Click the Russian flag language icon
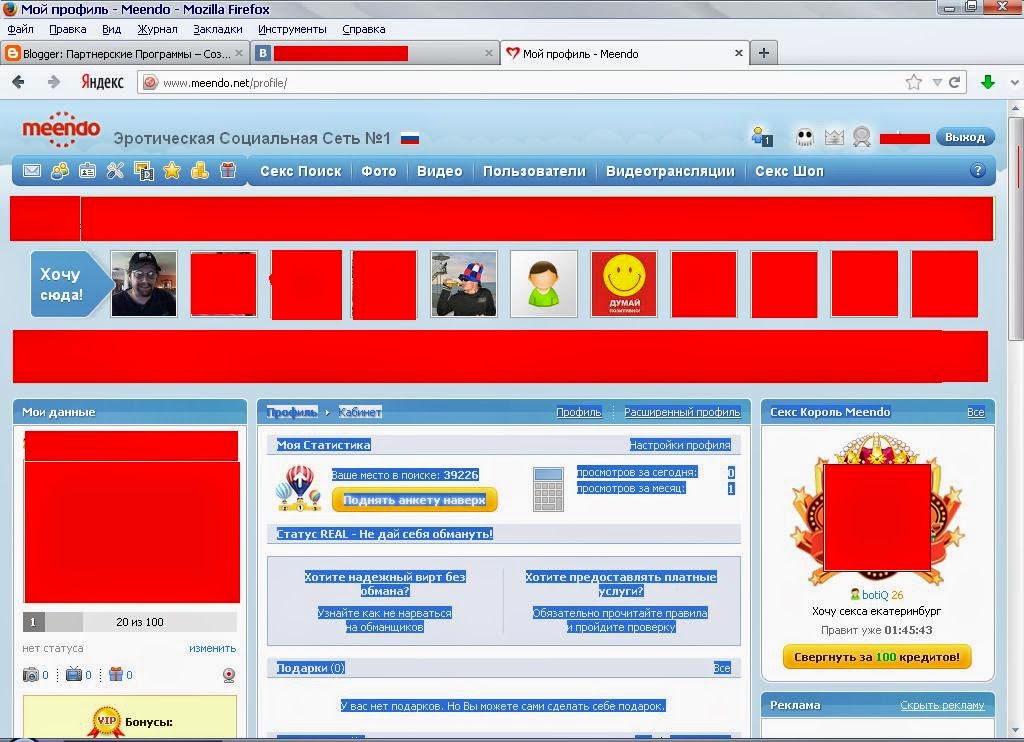The width and height of the screenshot is (1024, 742). (x=410, y=138)
